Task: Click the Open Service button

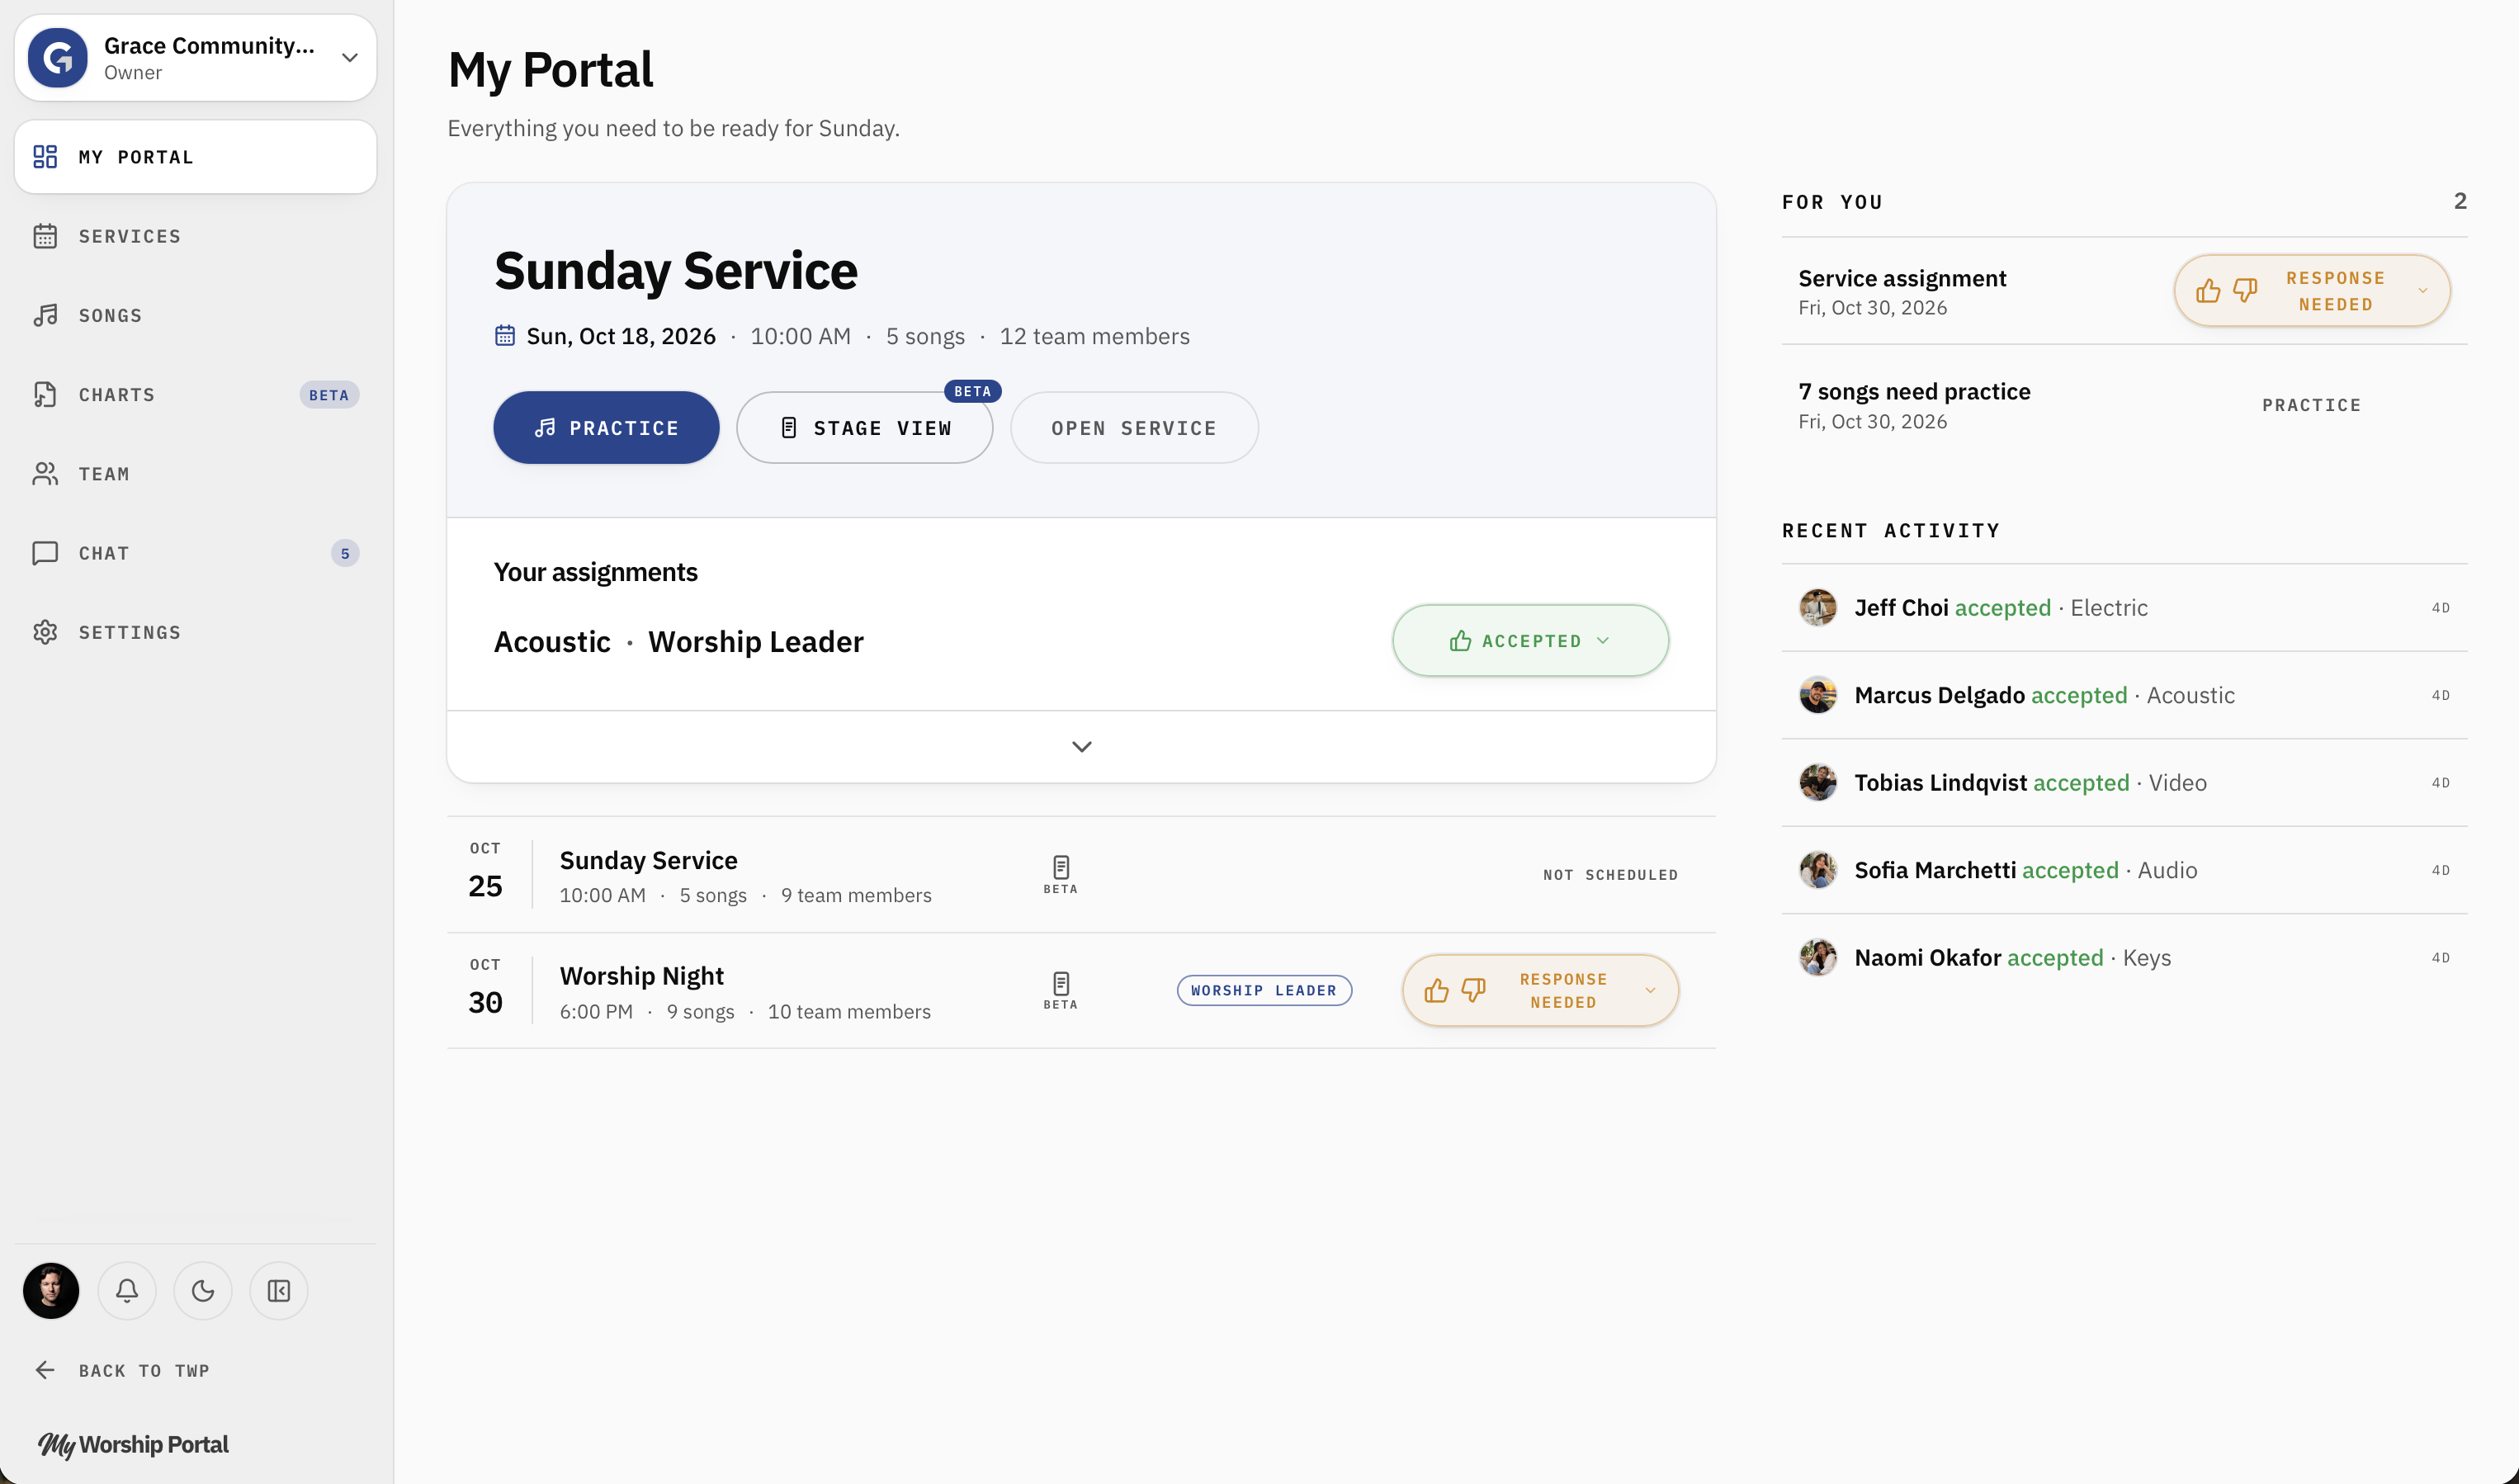Action: click(x=1134, y=427)
